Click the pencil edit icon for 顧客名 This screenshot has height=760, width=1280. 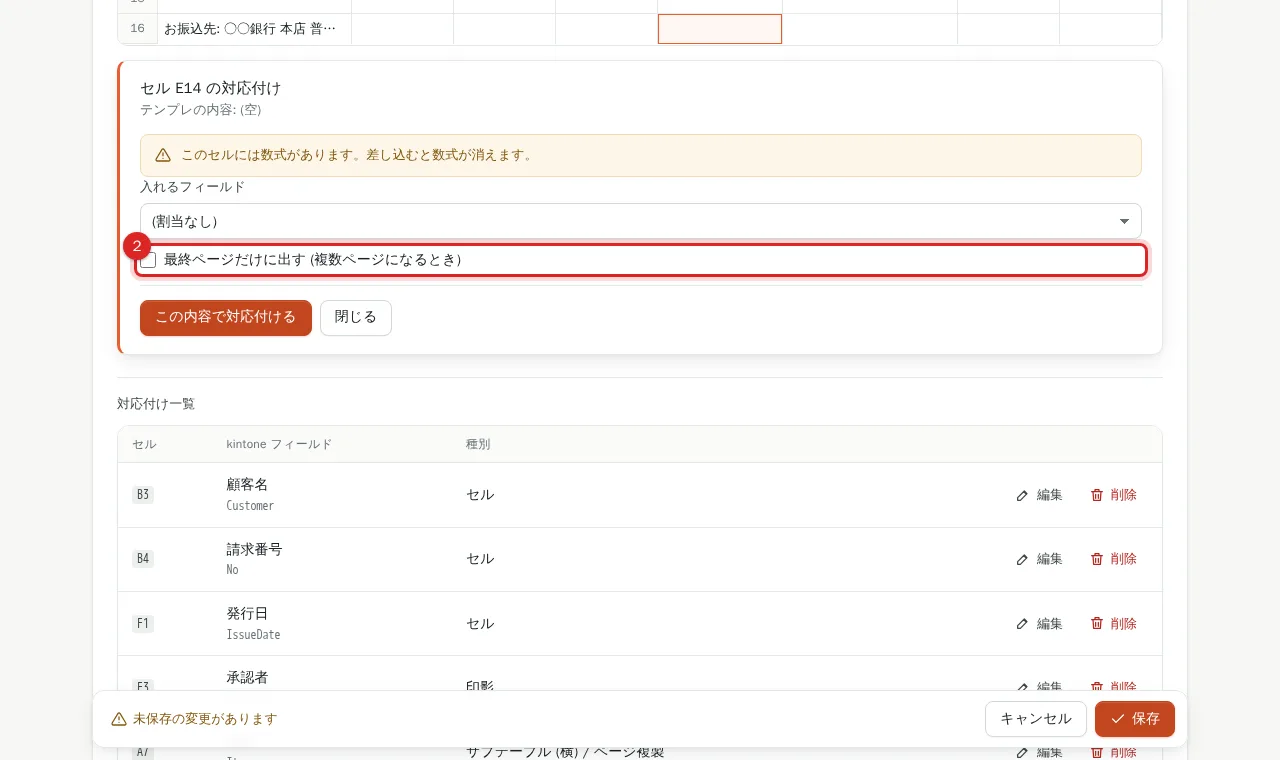pos(1022,495)
